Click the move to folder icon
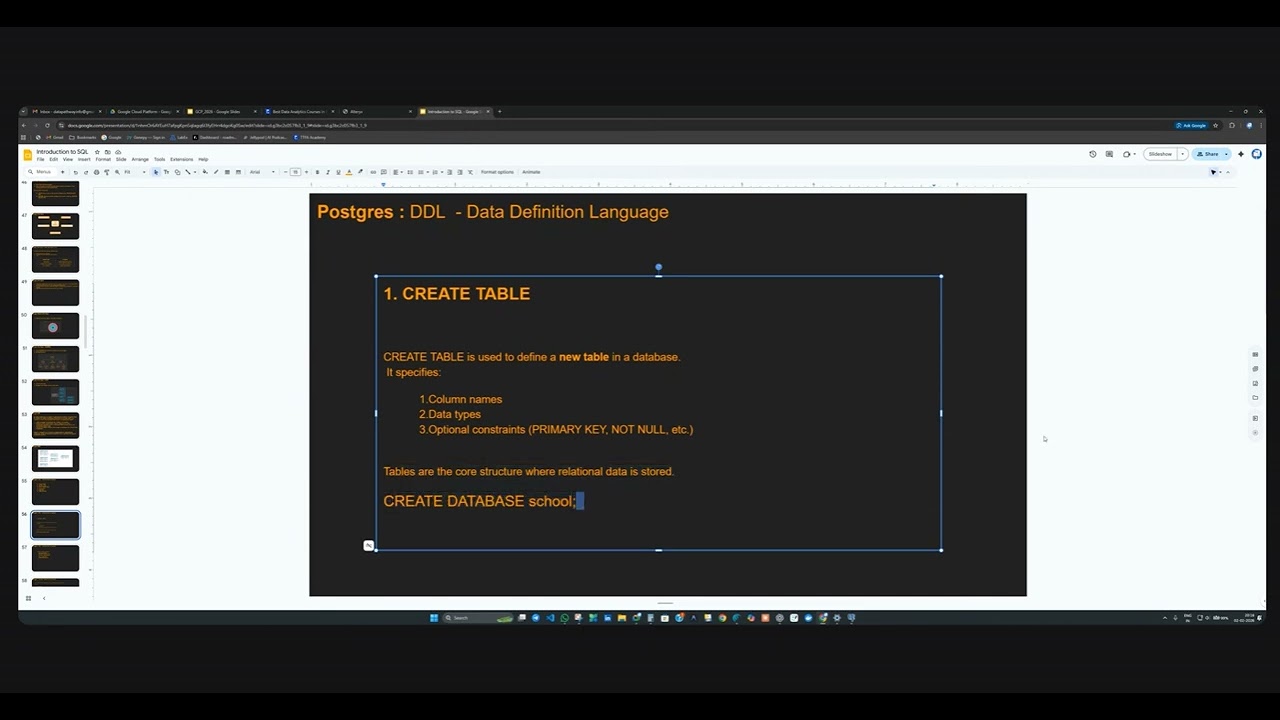This screenshot has width=1280, height=720. coord(107,152)
